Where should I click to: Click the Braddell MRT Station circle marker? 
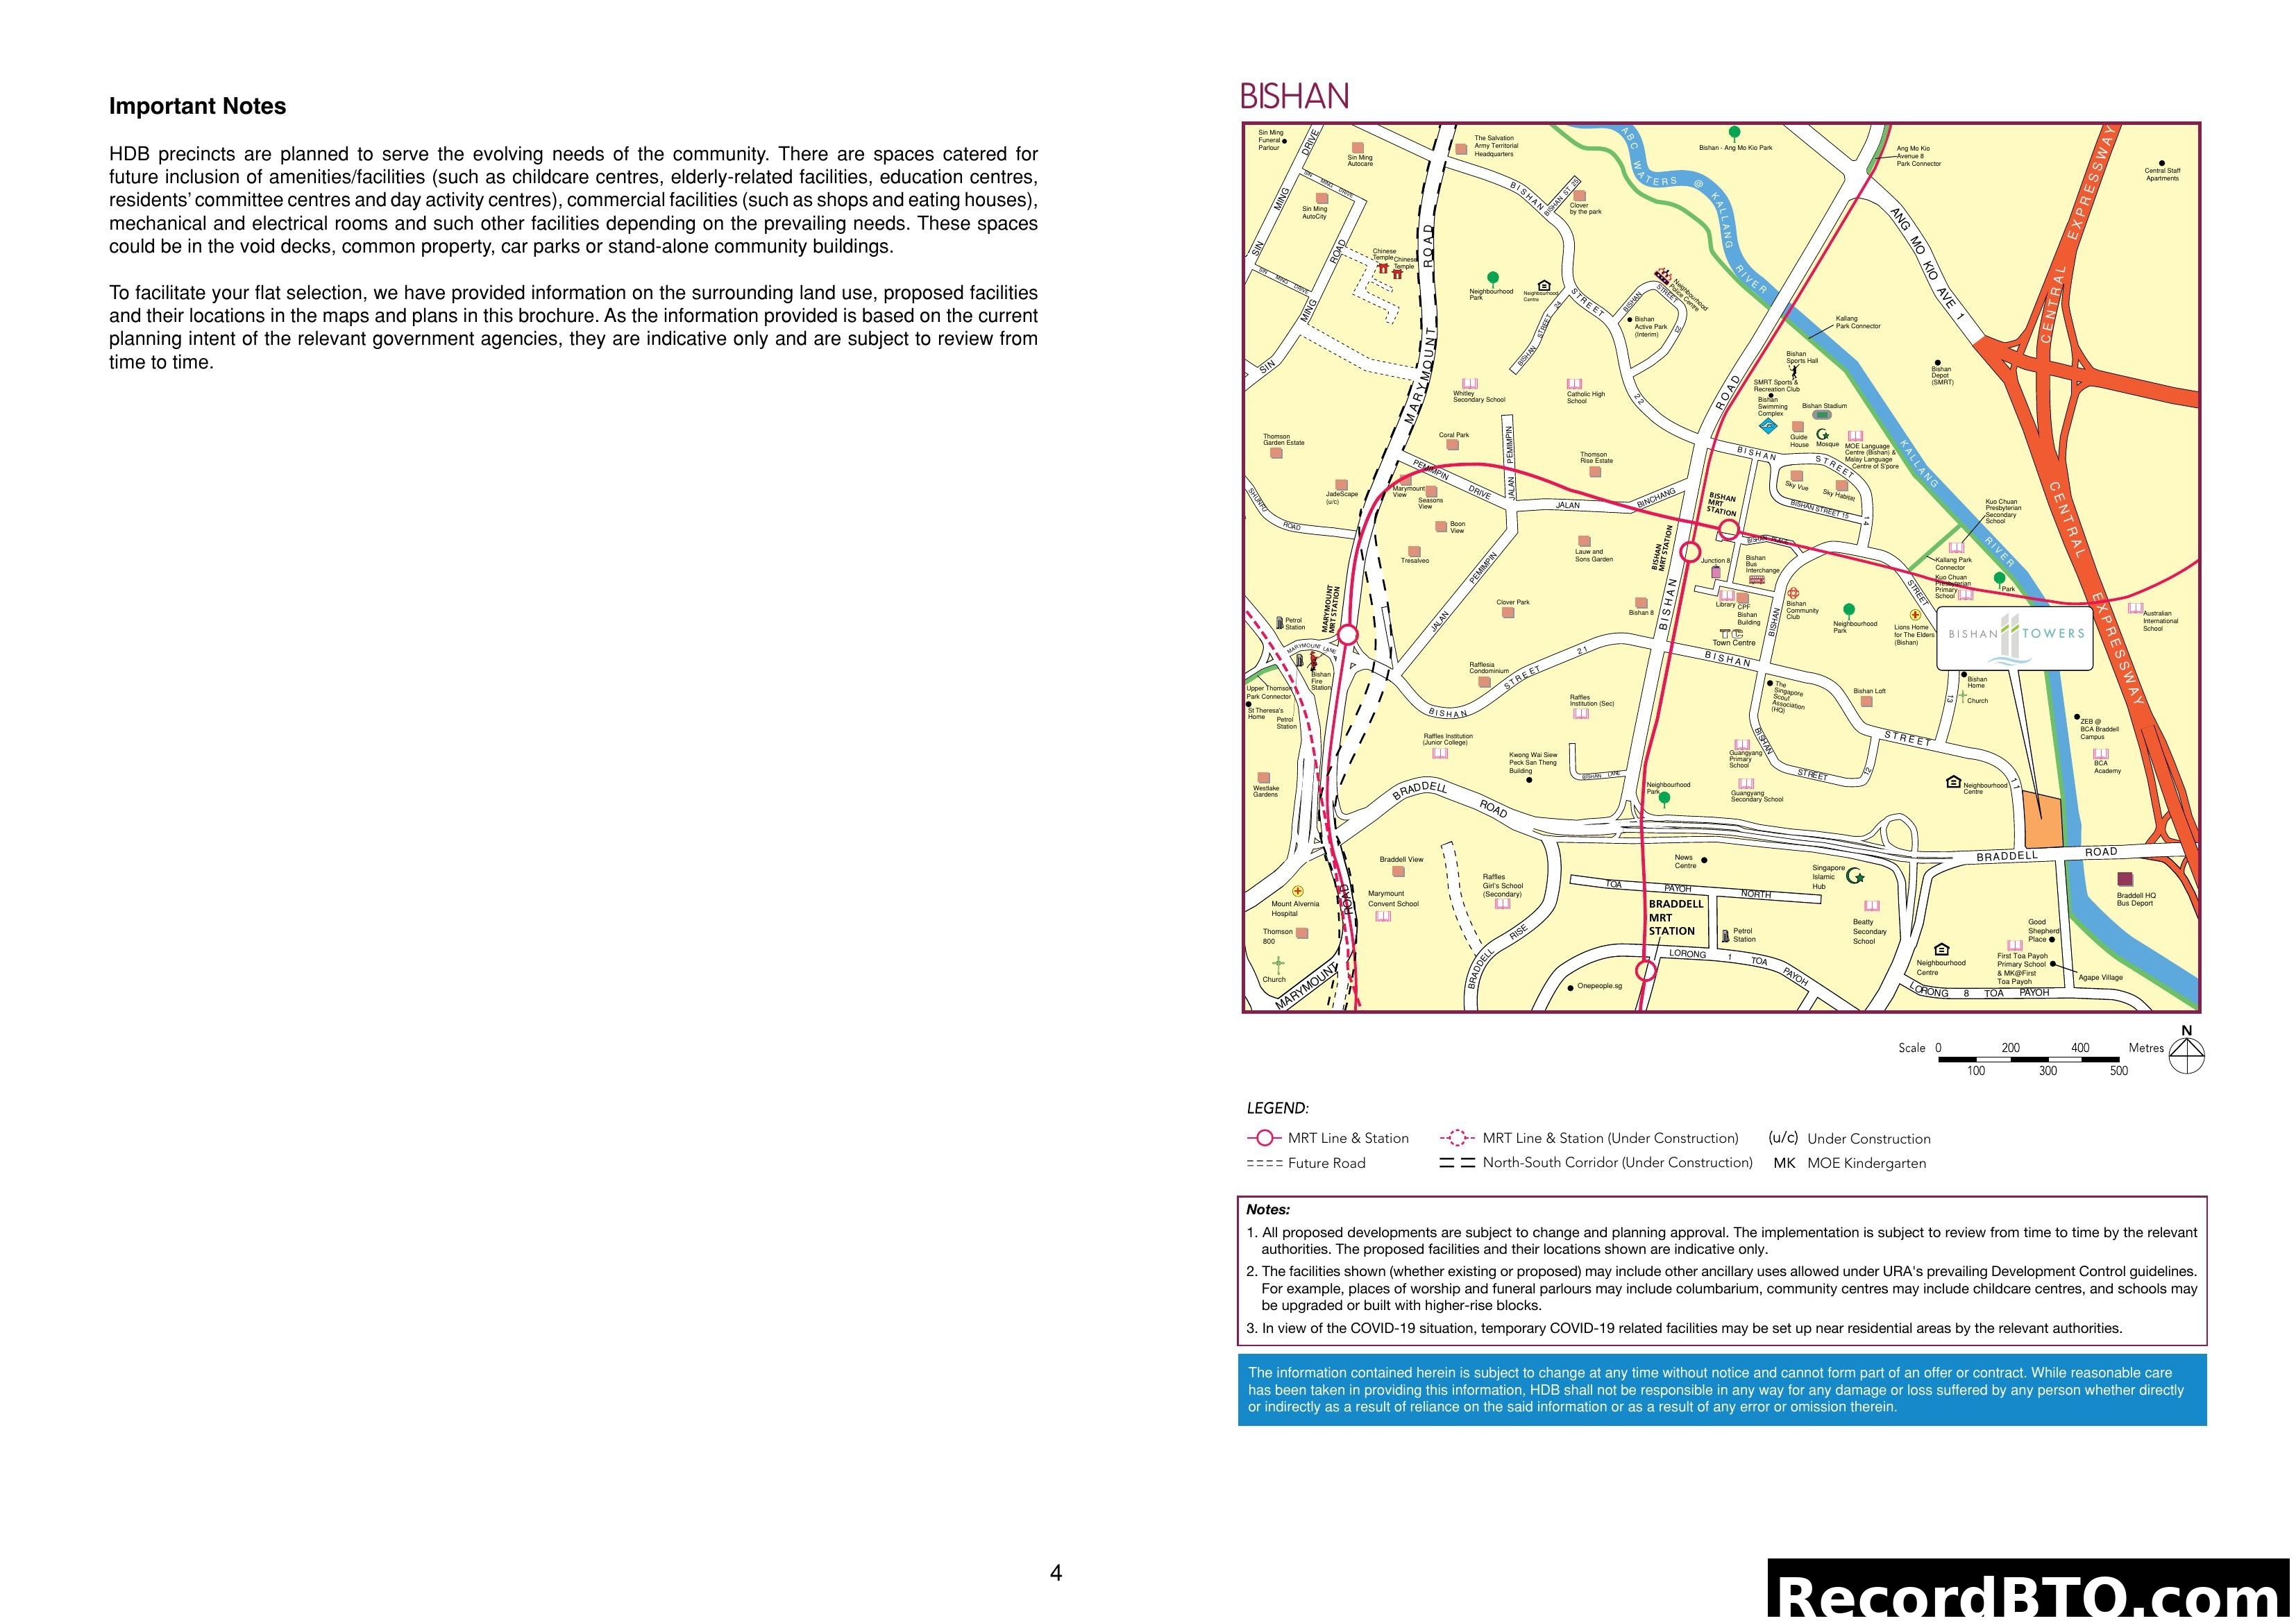click(1646, 972)
